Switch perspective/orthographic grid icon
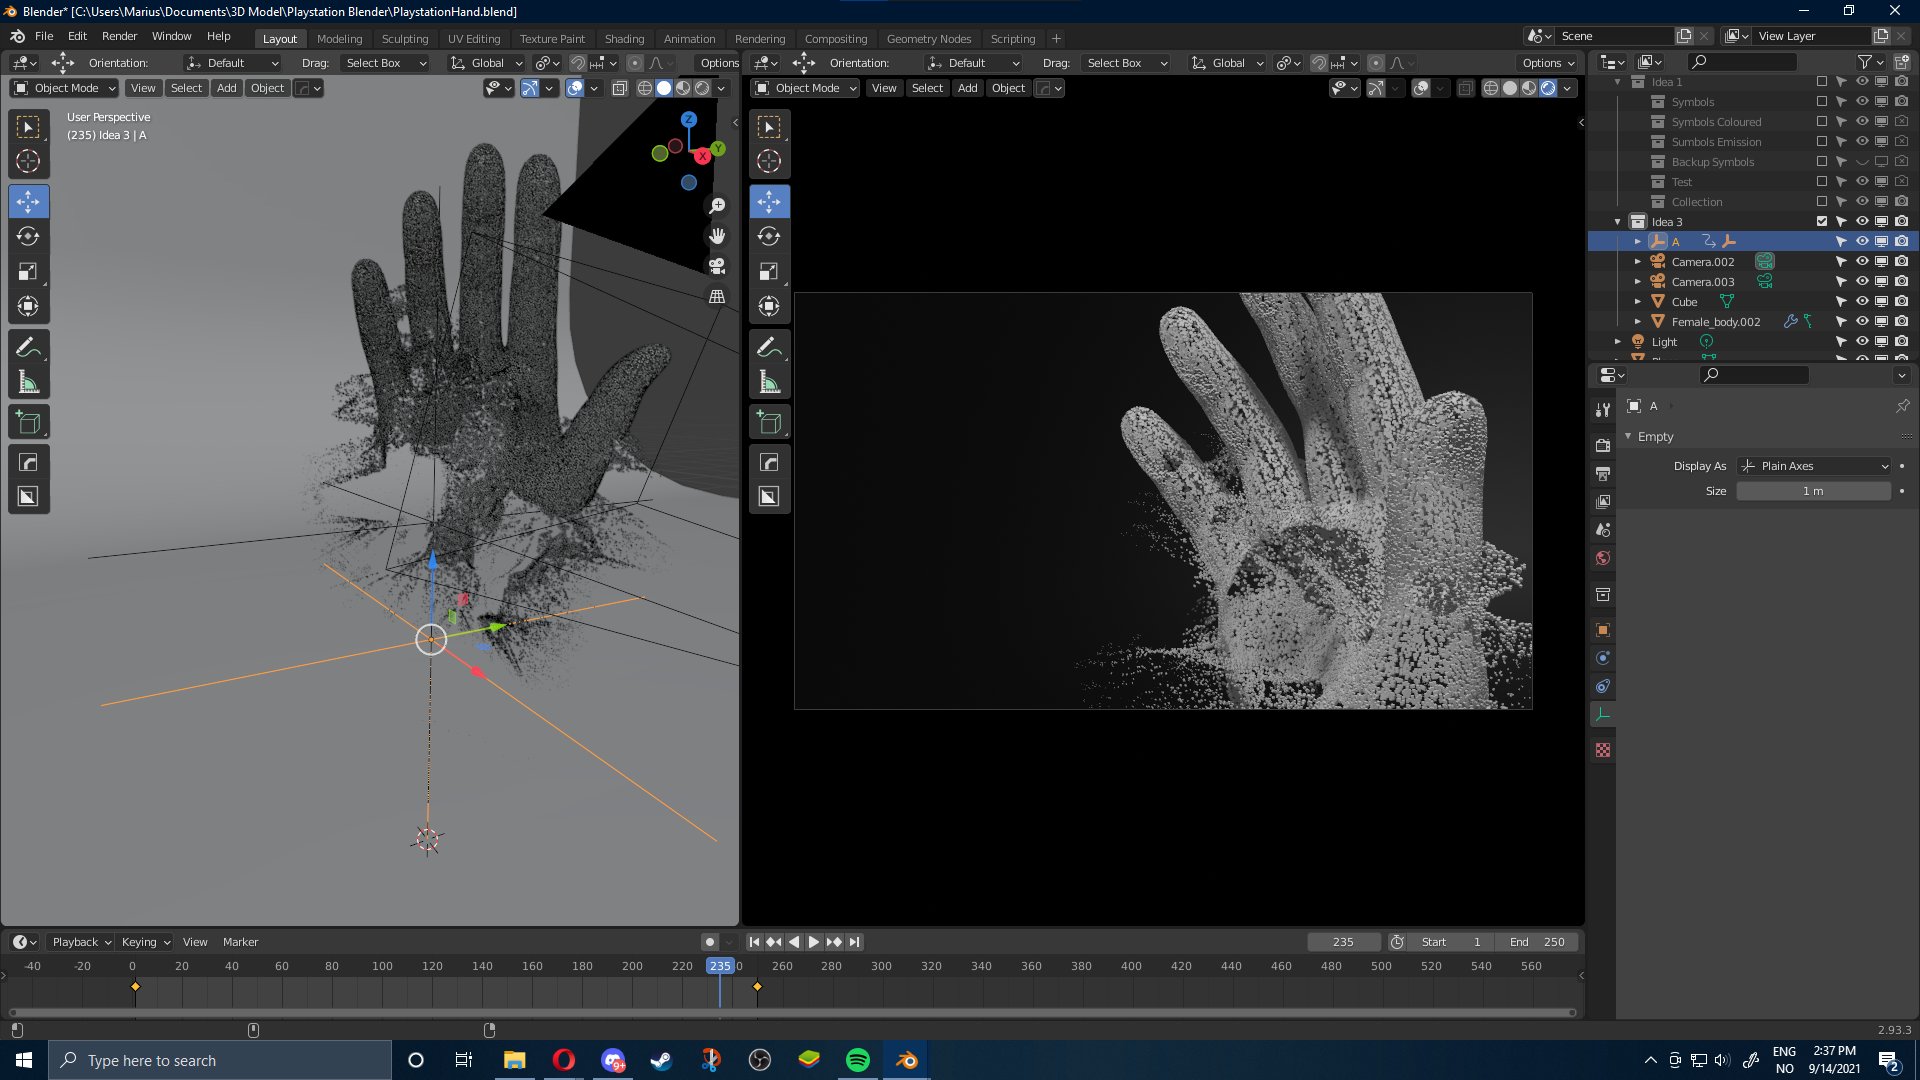The height and width of the screenshot is (1080, 1920). tap(717, 296)
